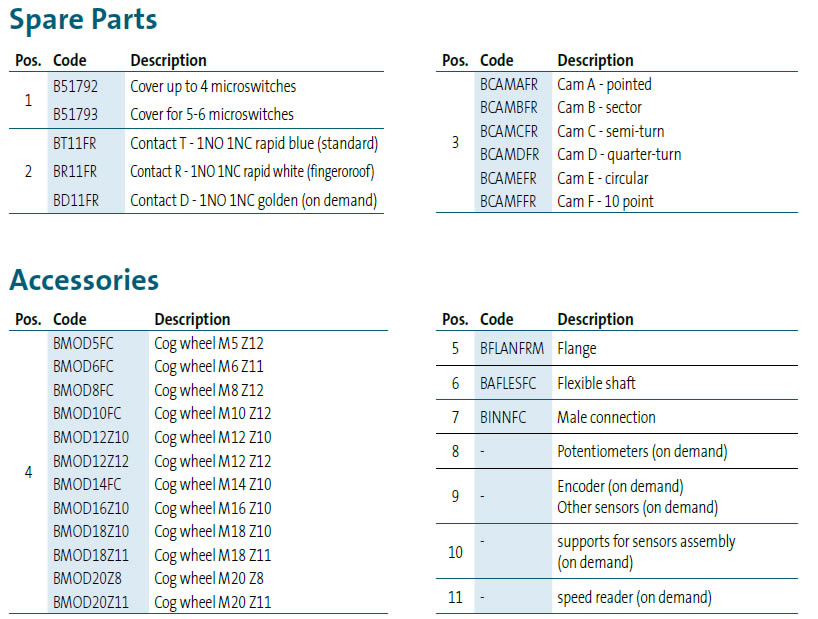Click 'Cog wheel M20 Z11' description
This screenshot has width=818, height=619.
212,602
